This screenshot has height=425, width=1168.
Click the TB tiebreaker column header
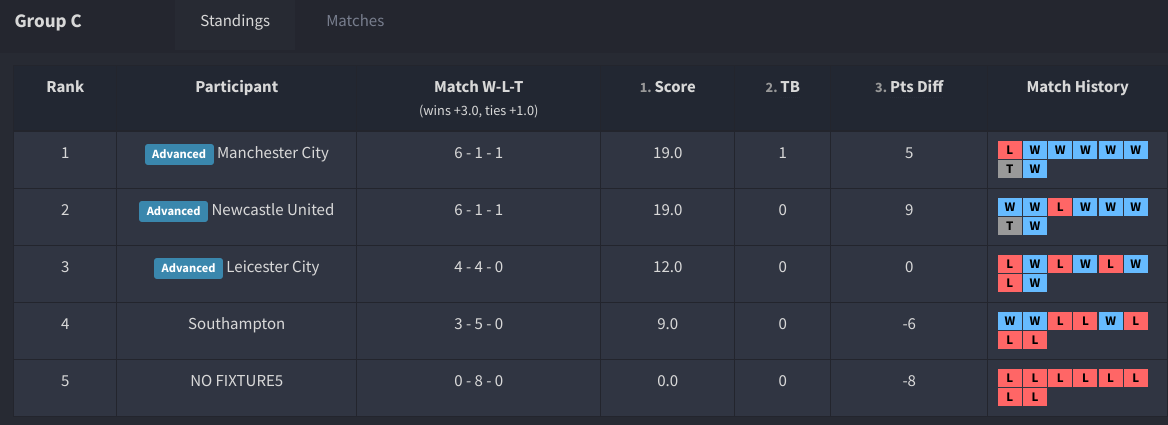click(789, 87)
